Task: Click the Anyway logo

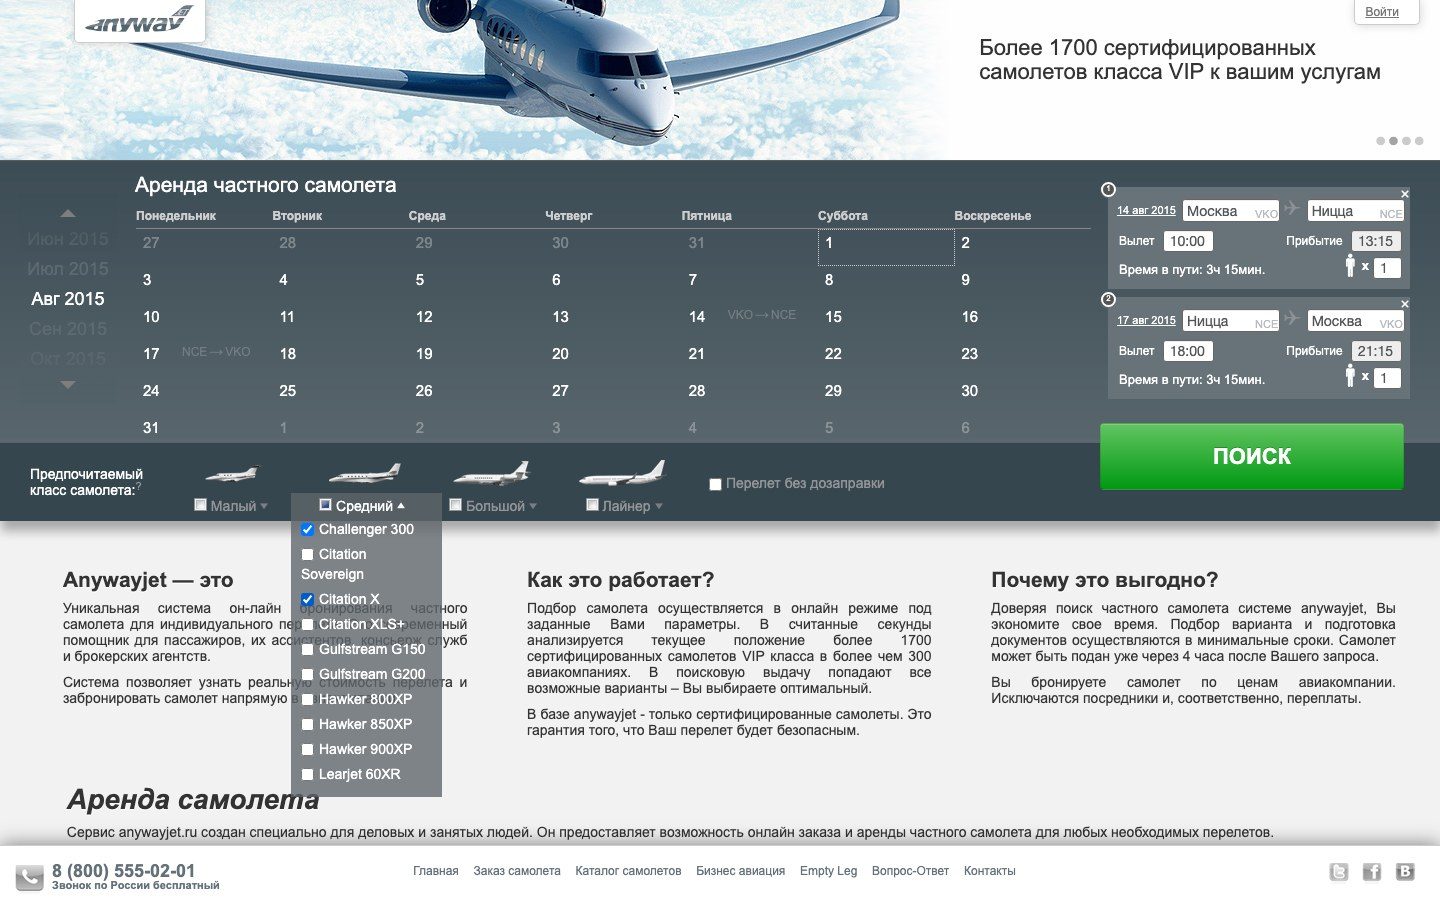Action: point(140,19)
